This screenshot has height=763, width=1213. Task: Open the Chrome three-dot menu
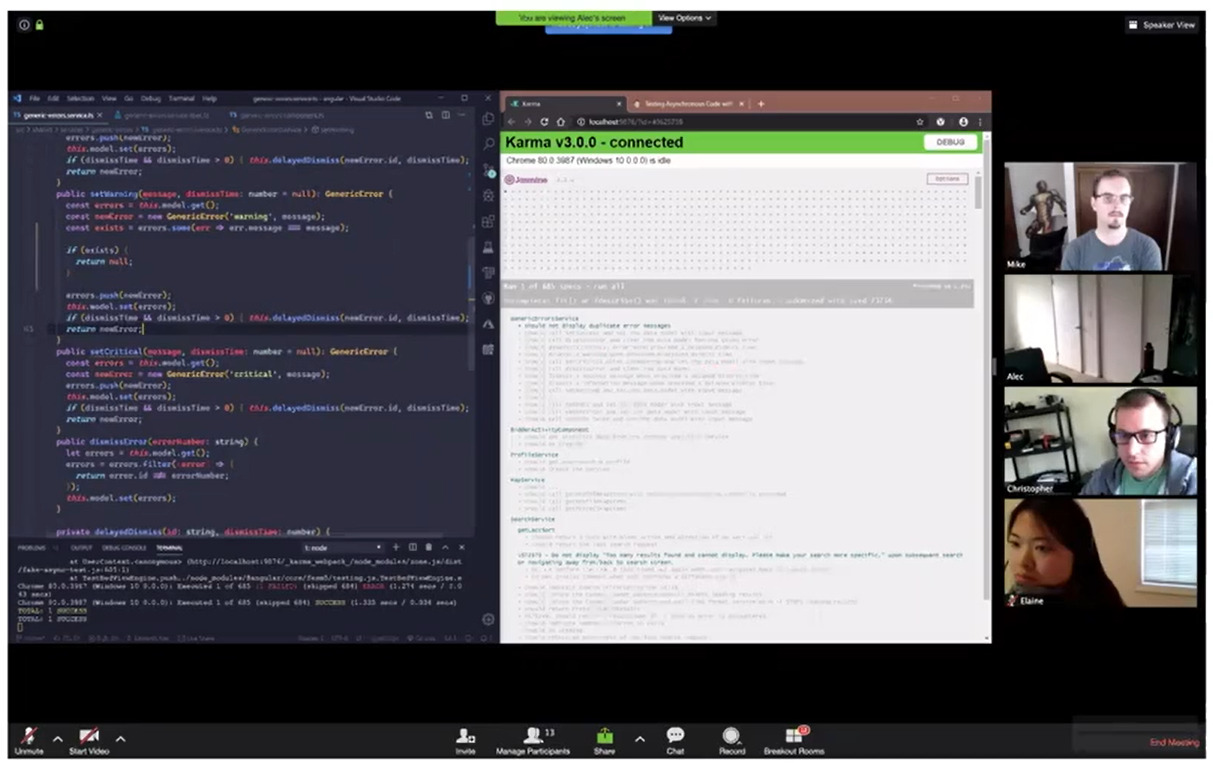(980, 122)
